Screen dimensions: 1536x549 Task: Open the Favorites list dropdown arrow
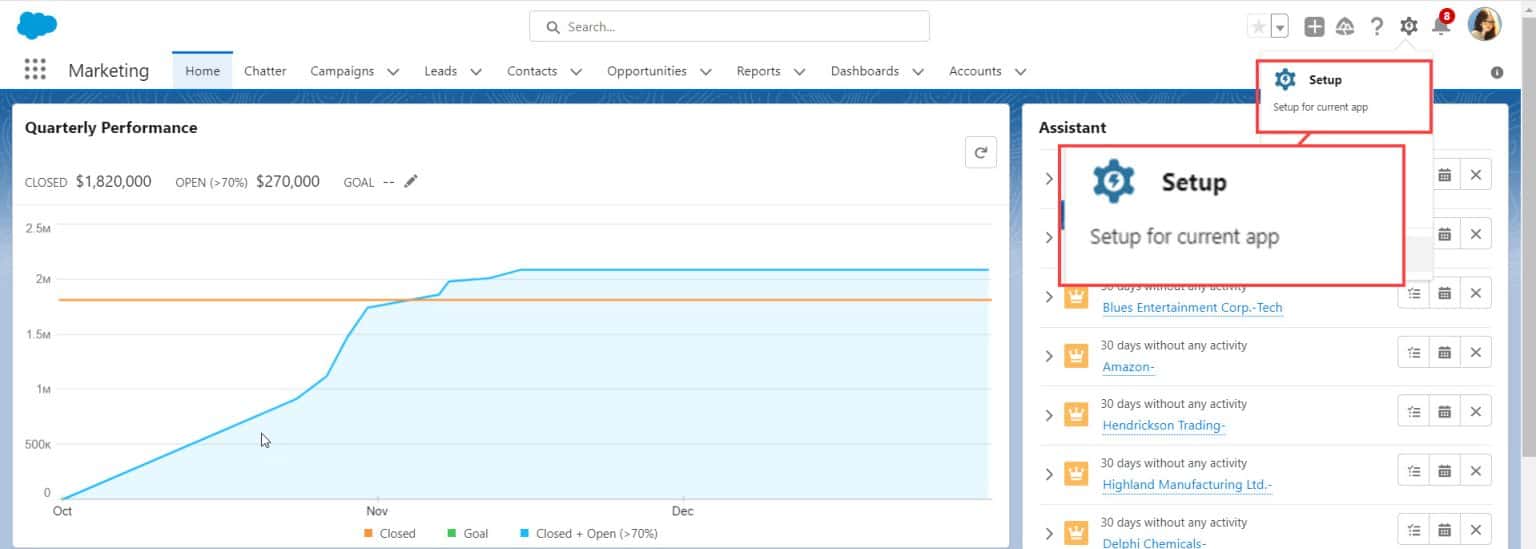(x=1280, y=27)
